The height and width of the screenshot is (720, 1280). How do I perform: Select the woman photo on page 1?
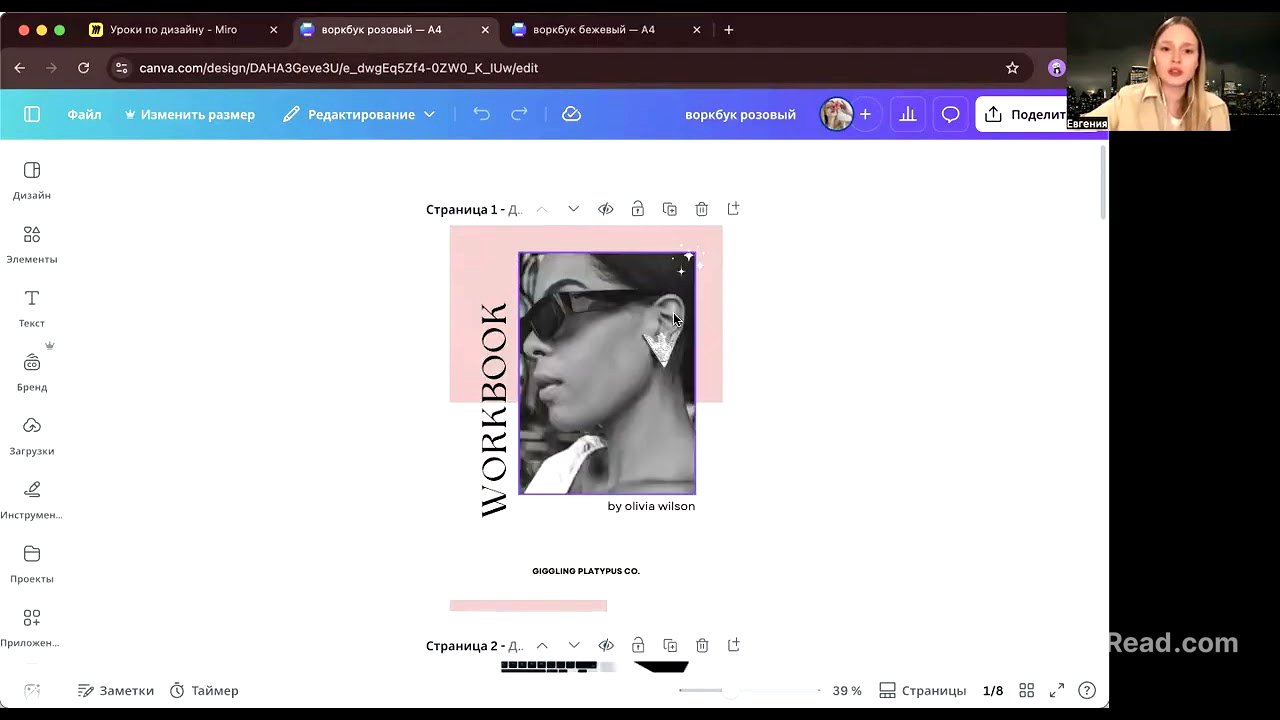click(607, 373)
